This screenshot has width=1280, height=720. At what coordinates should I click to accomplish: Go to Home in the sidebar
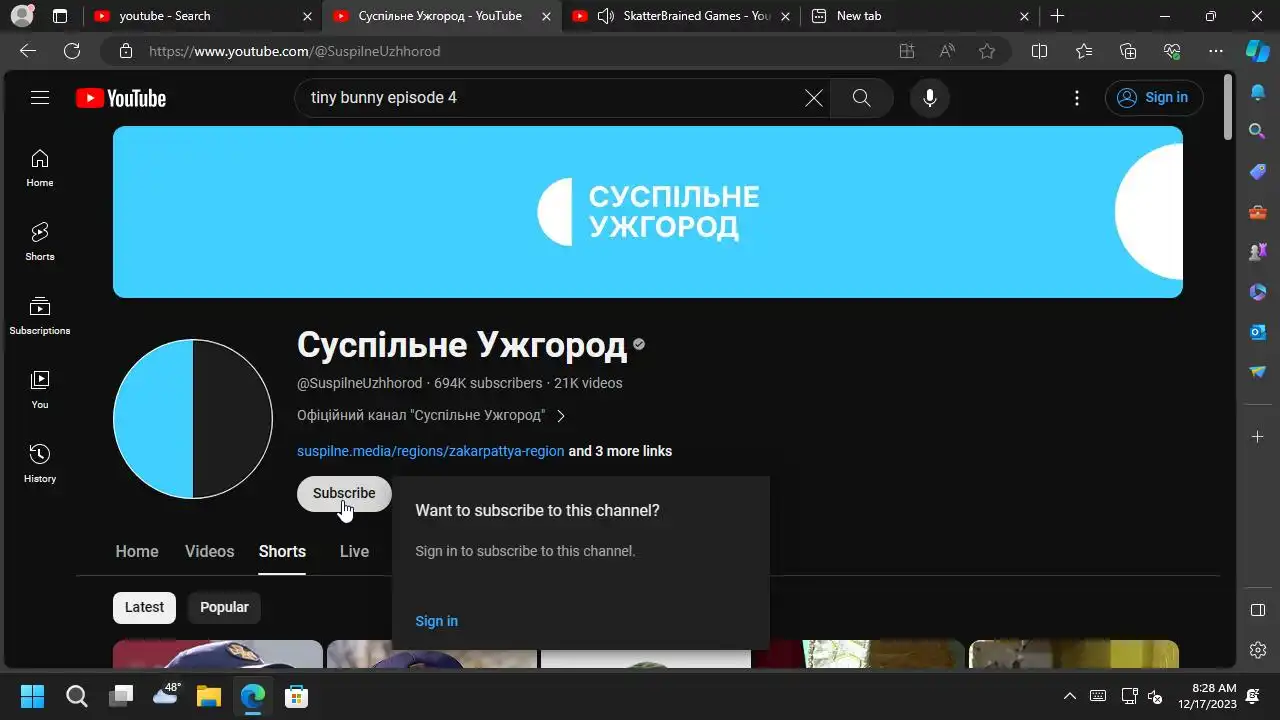(x=40, y=168)
